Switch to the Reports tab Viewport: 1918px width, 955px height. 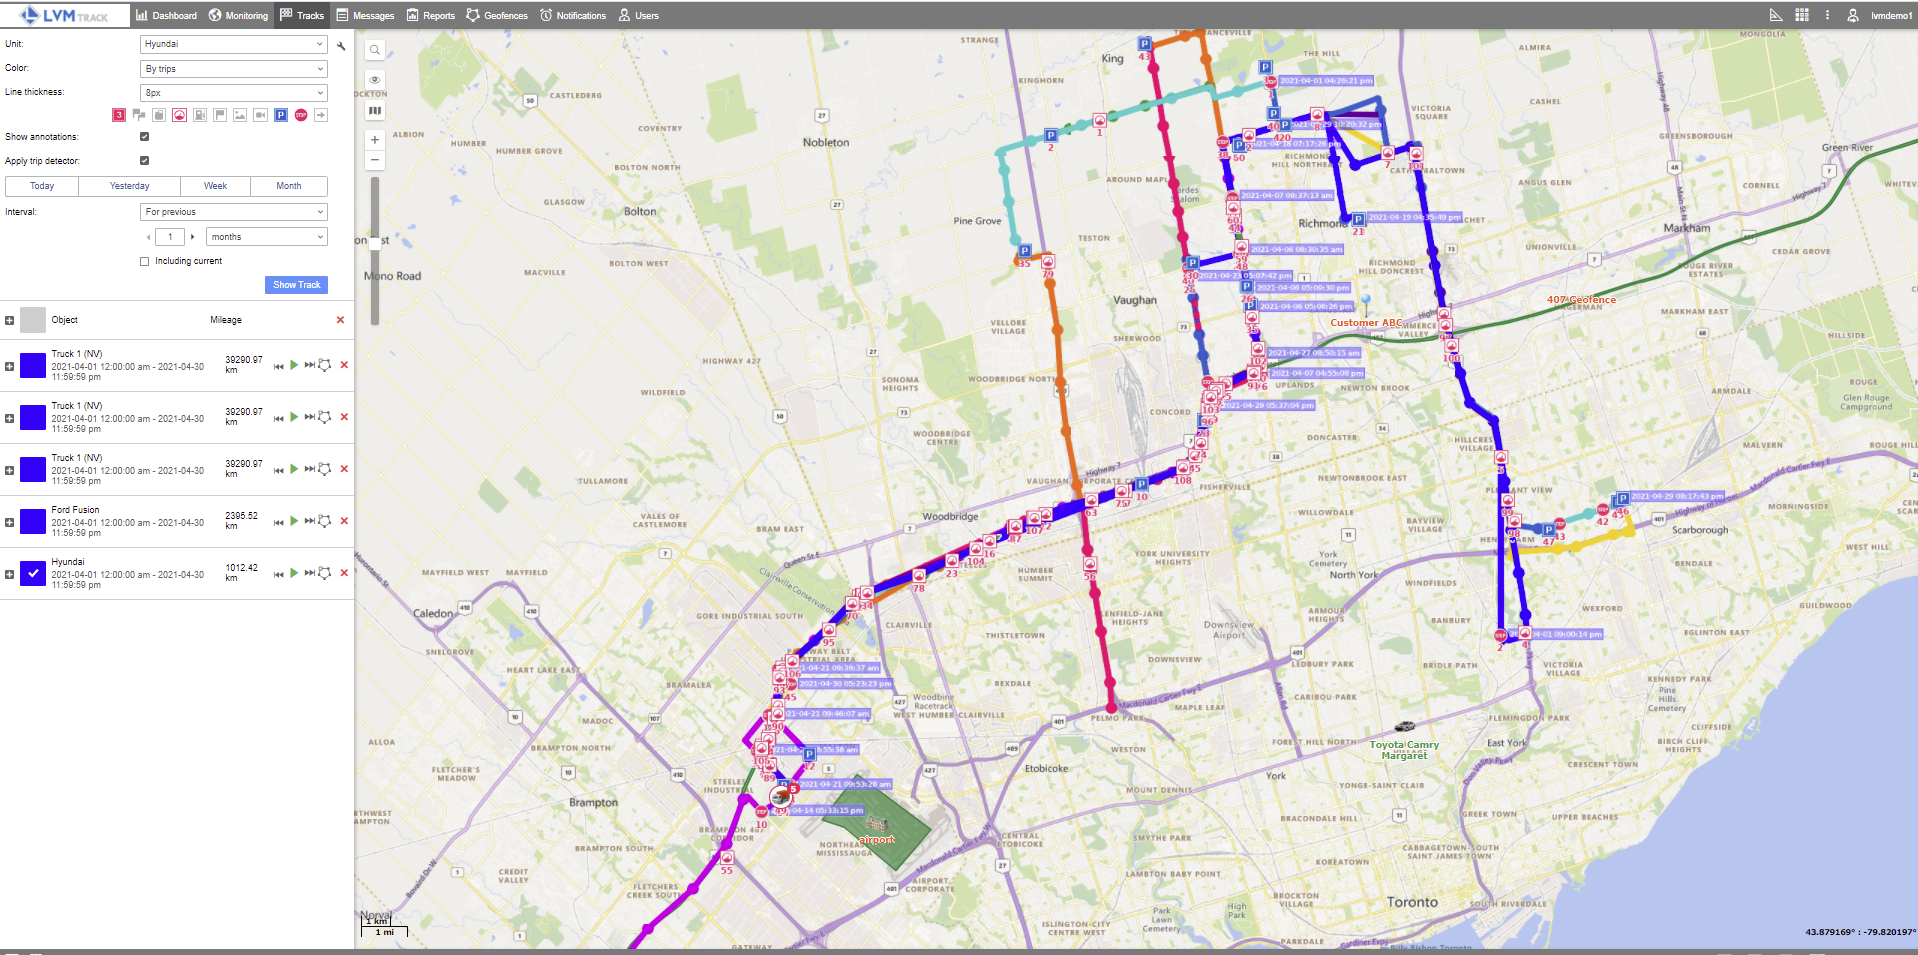pyautogui.click(x=430, y=15)
